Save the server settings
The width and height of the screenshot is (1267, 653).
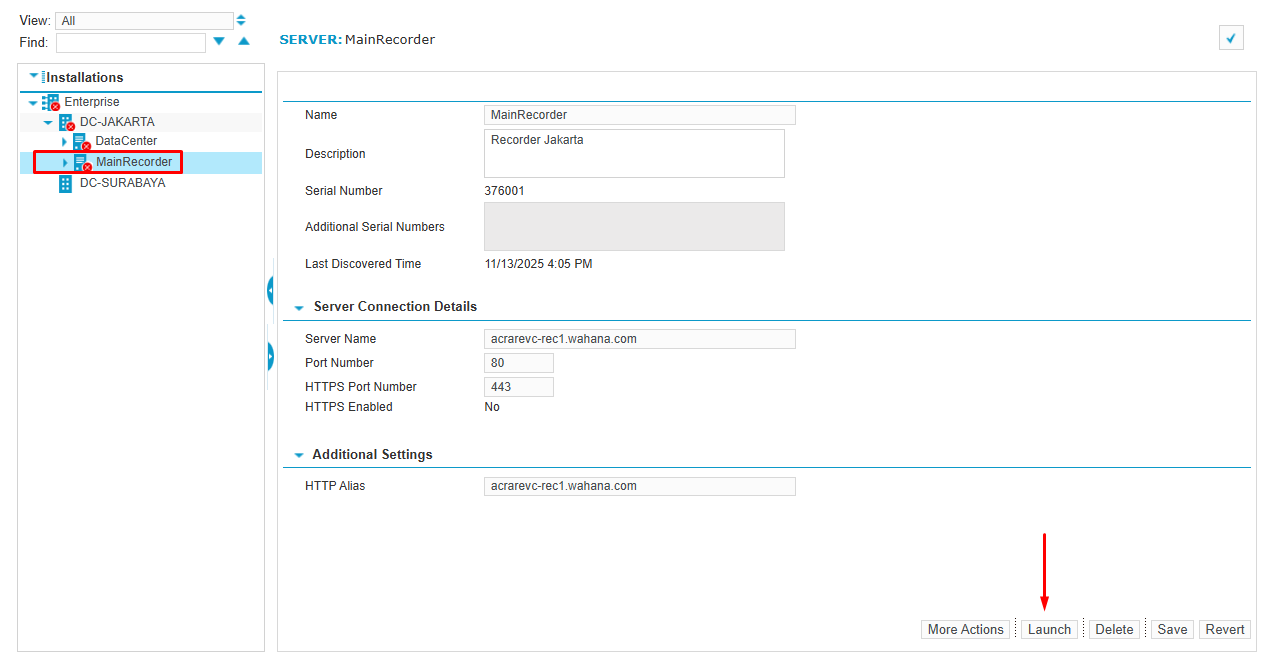(1172, 629)
